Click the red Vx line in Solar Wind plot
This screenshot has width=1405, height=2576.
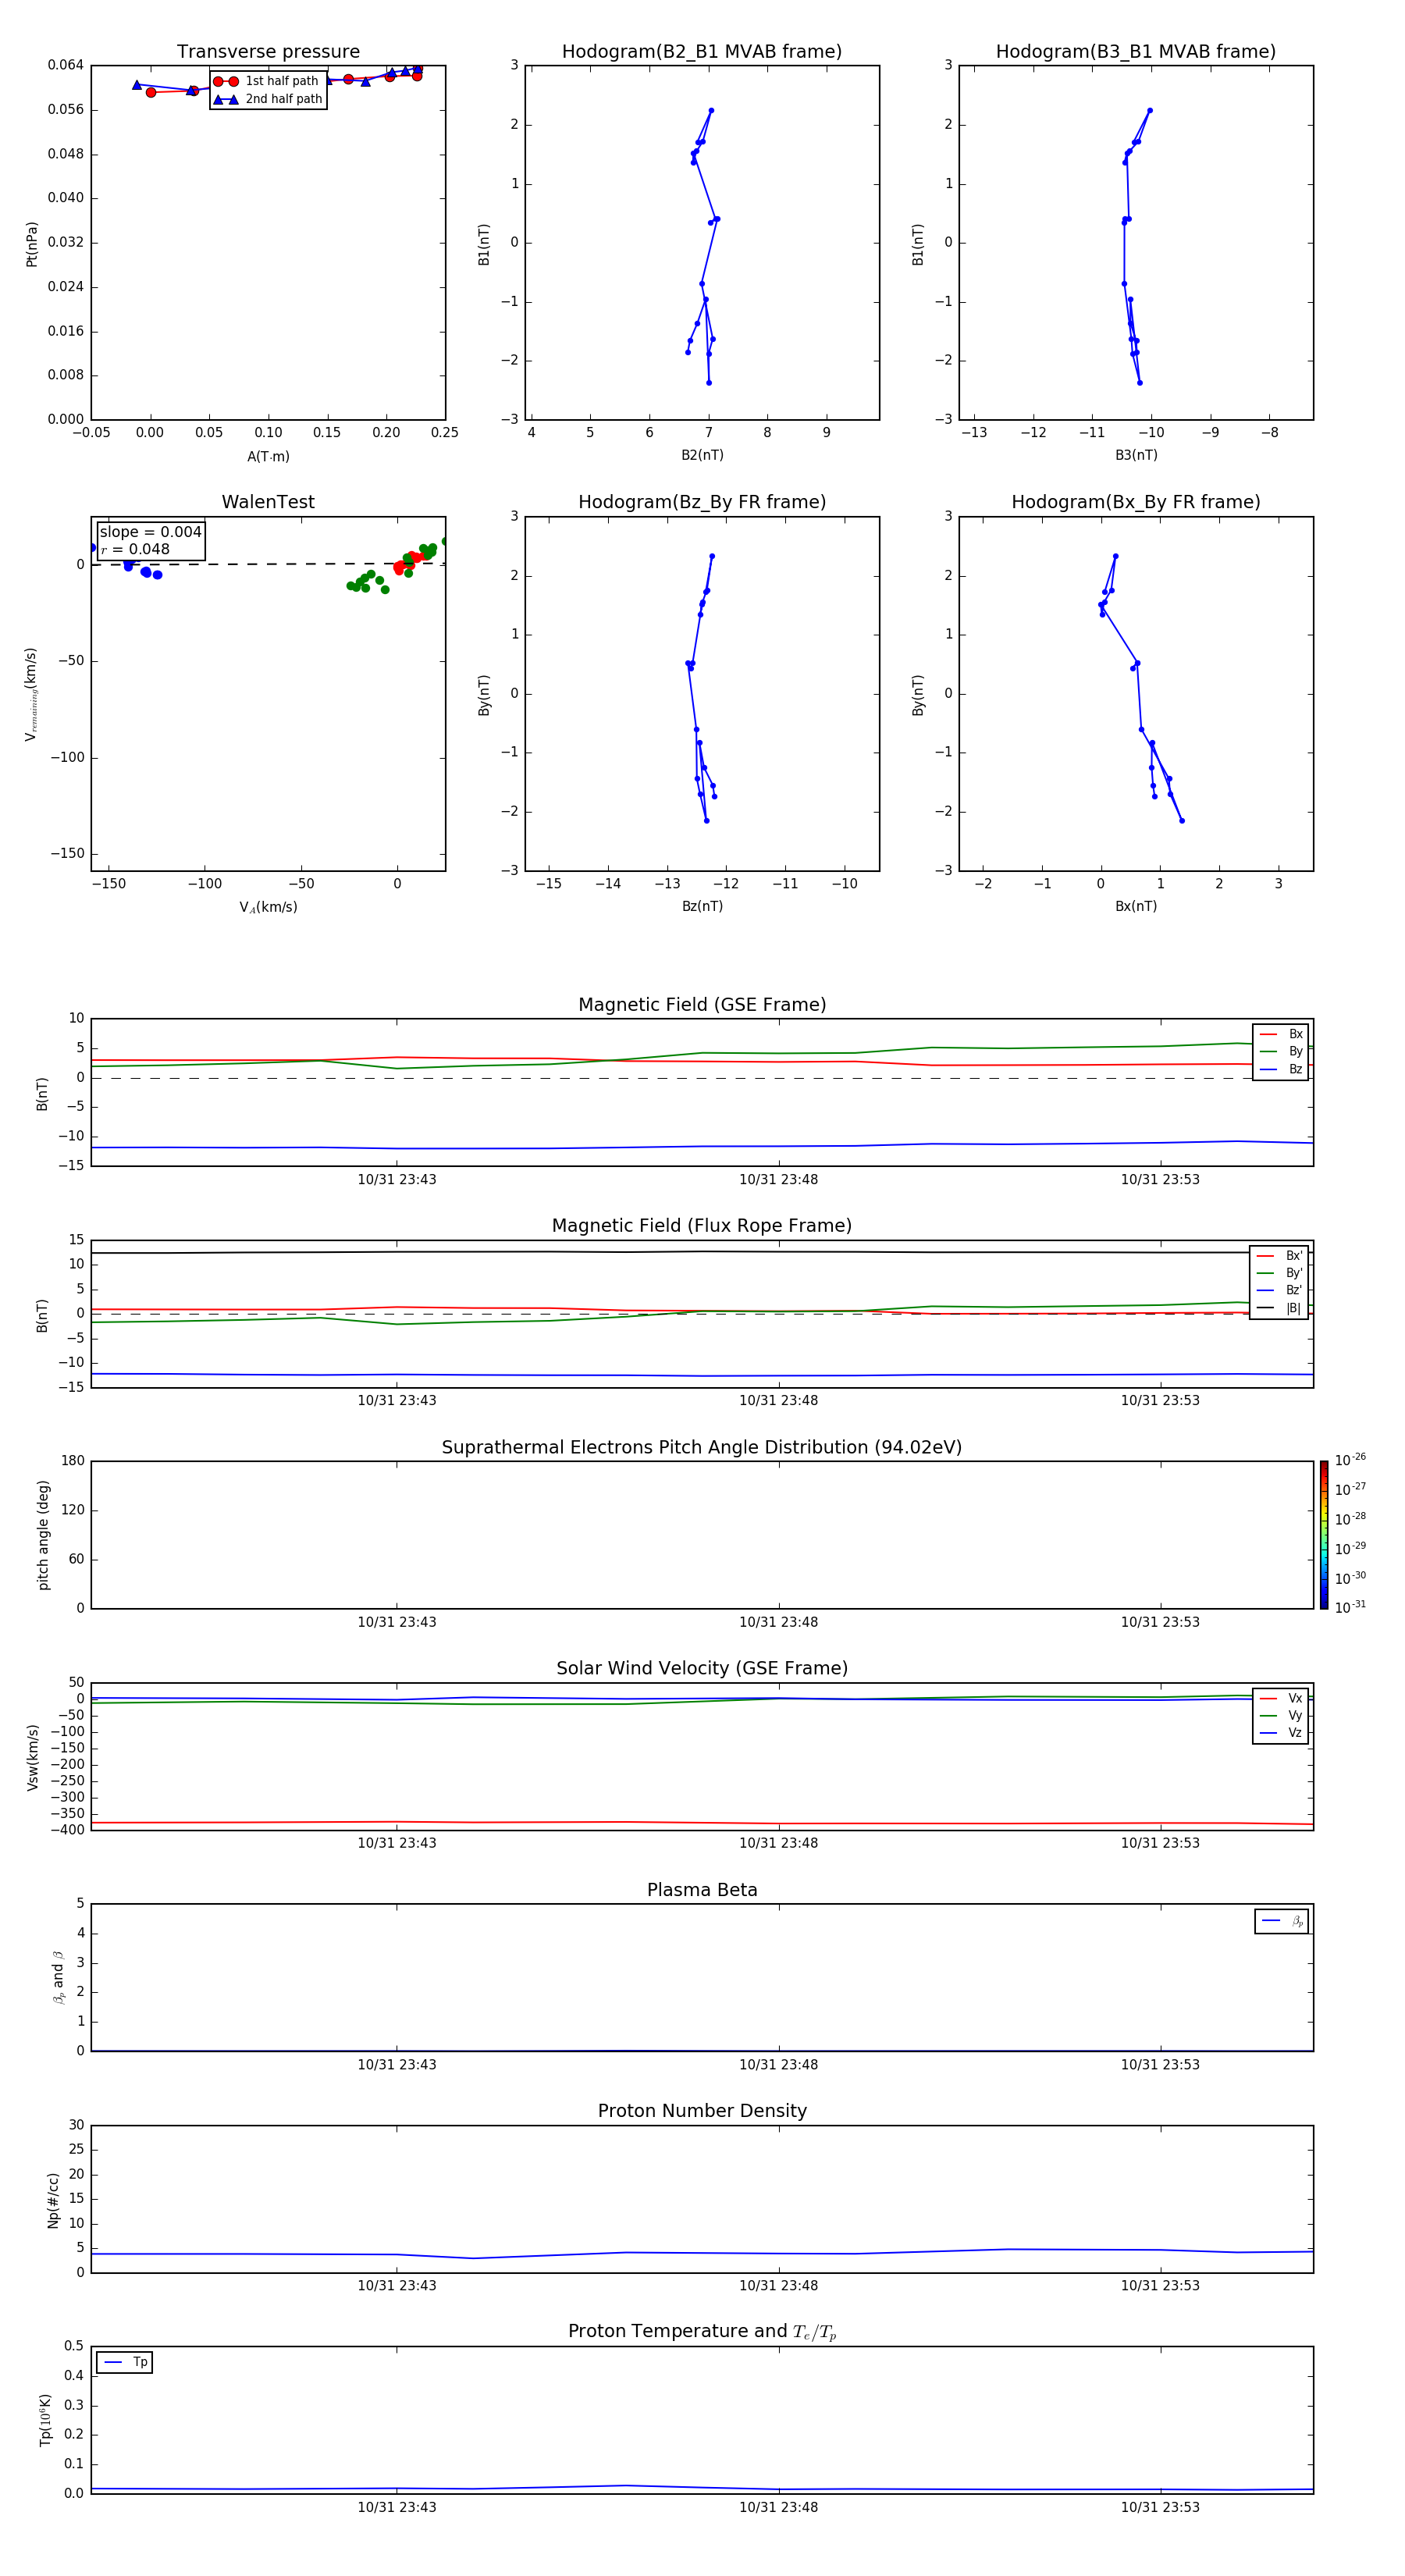coord(702,1823)
